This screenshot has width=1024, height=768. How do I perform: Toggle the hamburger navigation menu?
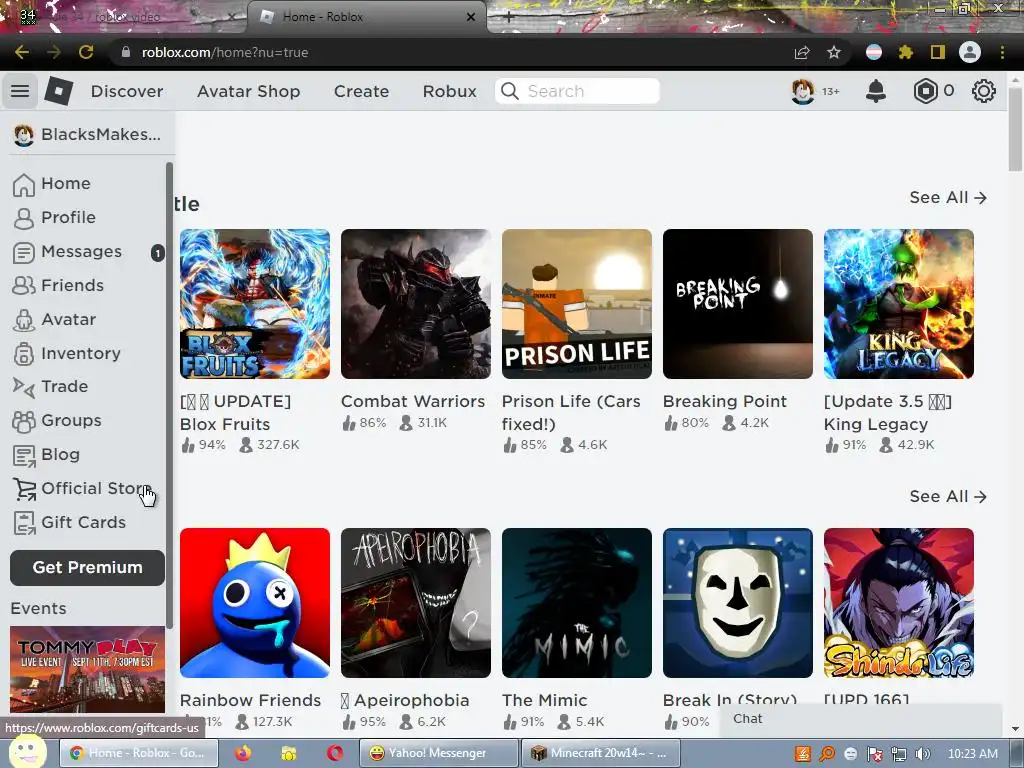pyautogui.click(x=20, y=91)
